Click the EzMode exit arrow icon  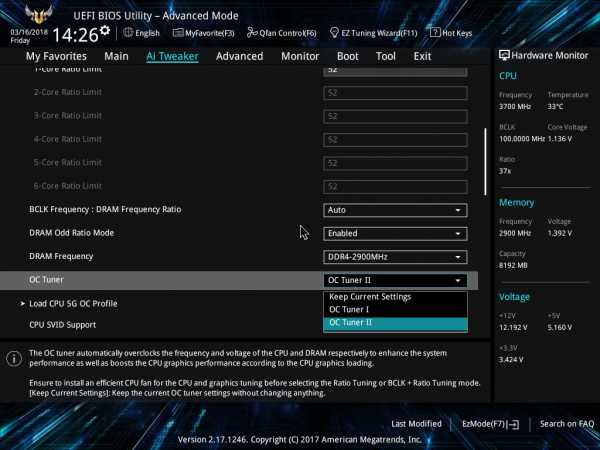(513, 424)
